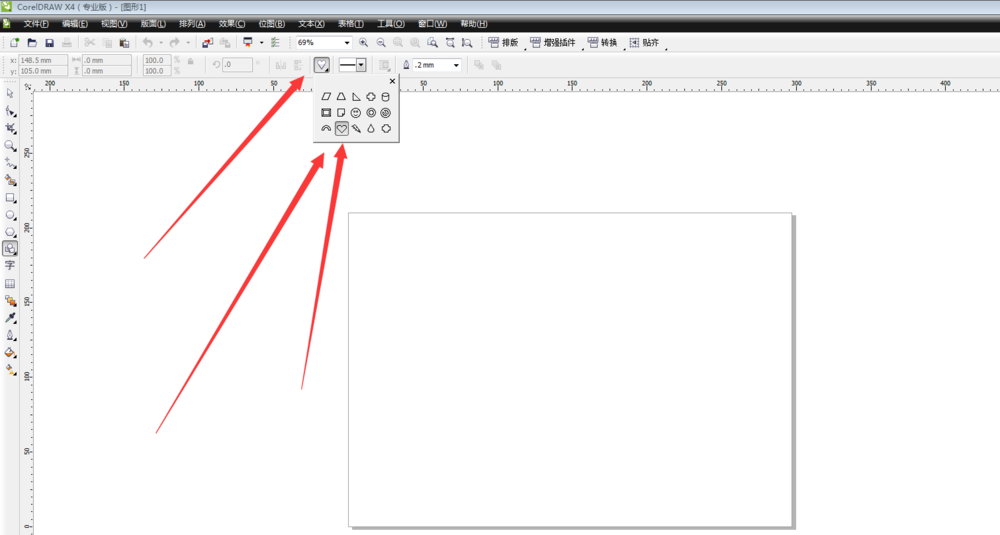Pick the Ellipse tool in toolbox
Image resolution: width=1000 pixels, height=535 pixels.
(10, 214)
